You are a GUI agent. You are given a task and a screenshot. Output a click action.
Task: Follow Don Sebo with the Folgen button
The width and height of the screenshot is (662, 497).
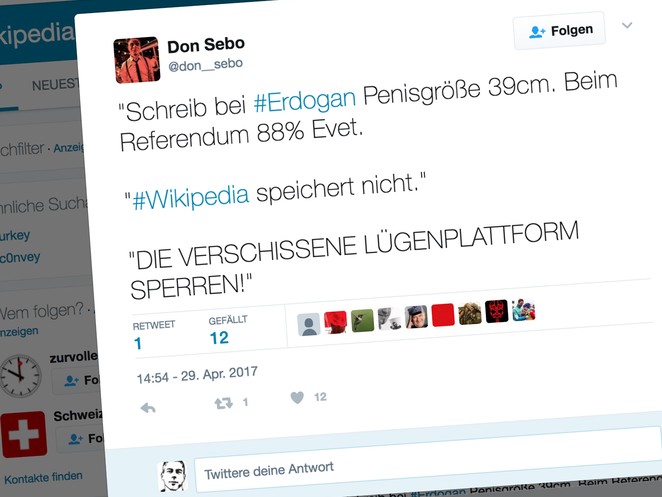pyautogui.click(x=559, y=31)
